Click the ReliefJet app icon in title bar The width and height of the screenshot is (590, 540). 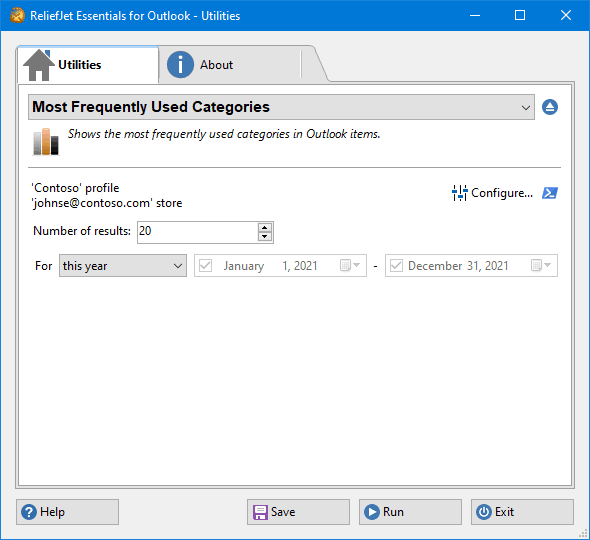click(x=17, y=16)
